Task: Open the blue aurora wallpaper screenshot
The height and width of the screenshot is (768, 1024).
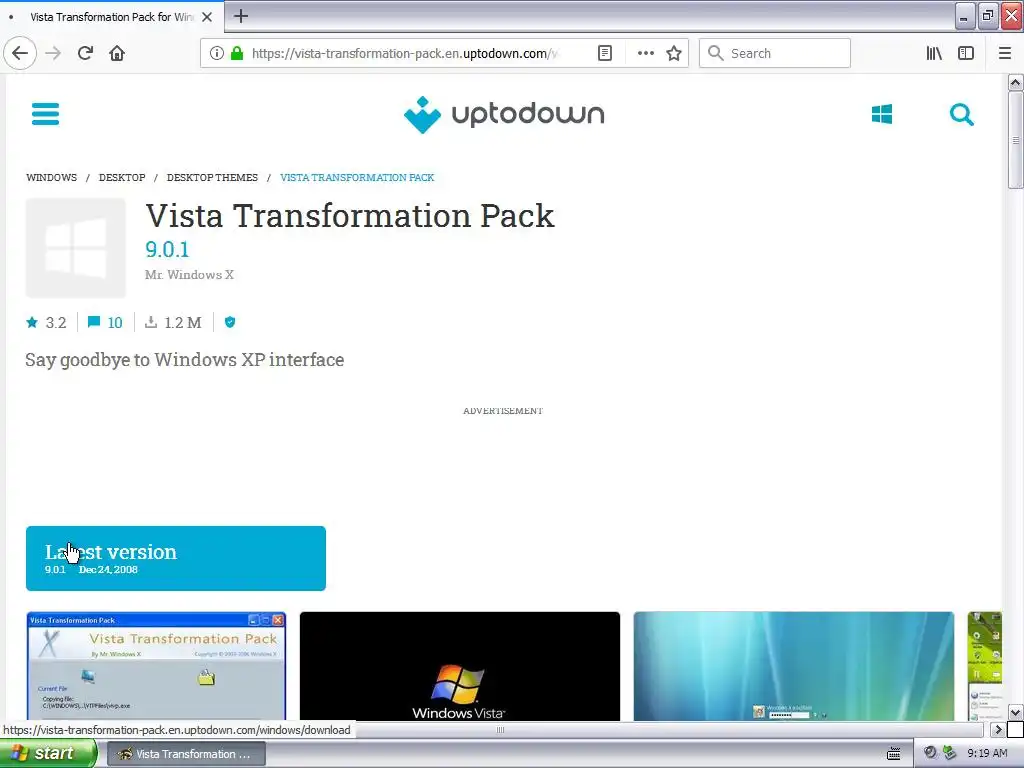Action: point(793,666)
